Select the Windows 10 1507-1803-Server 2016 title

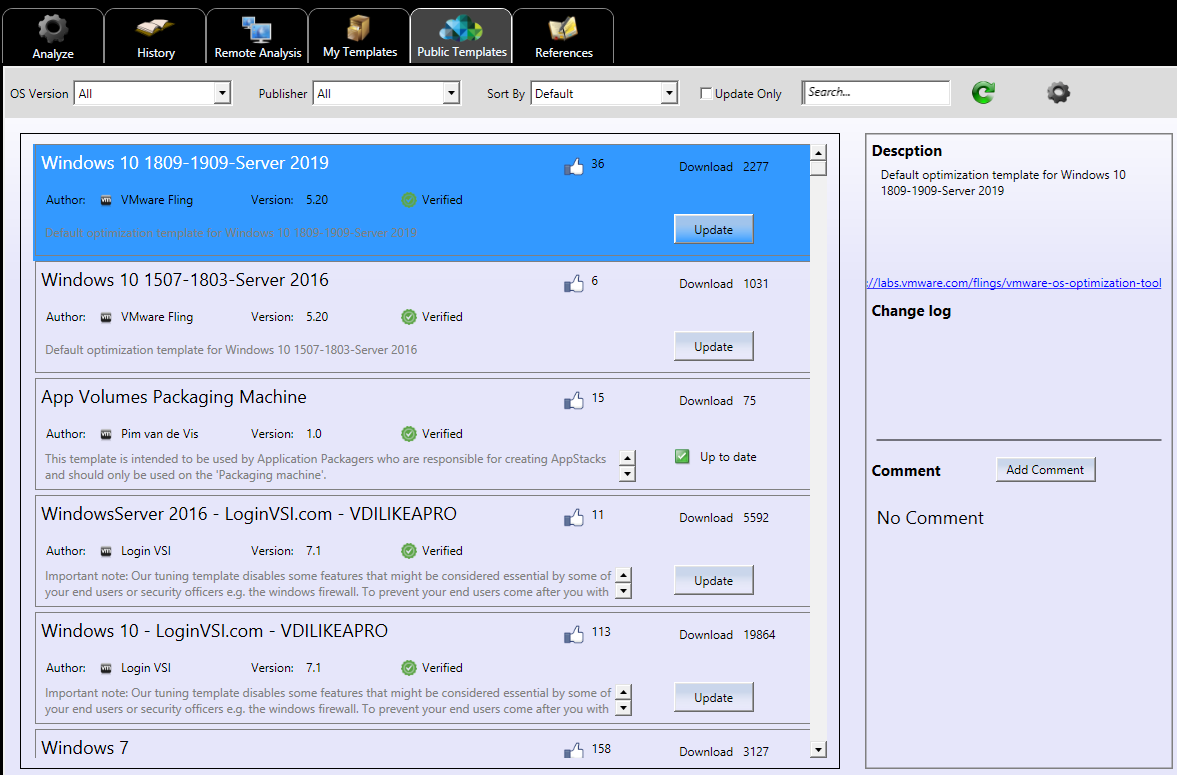(x=185, y=280)
